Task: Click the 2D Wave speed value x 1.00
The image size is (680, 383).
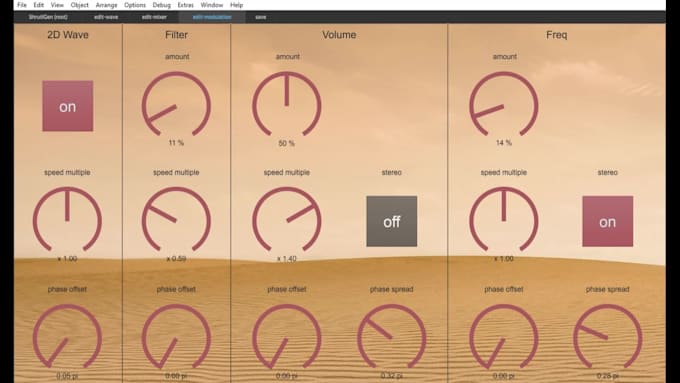Action: [x=67, y=259]
